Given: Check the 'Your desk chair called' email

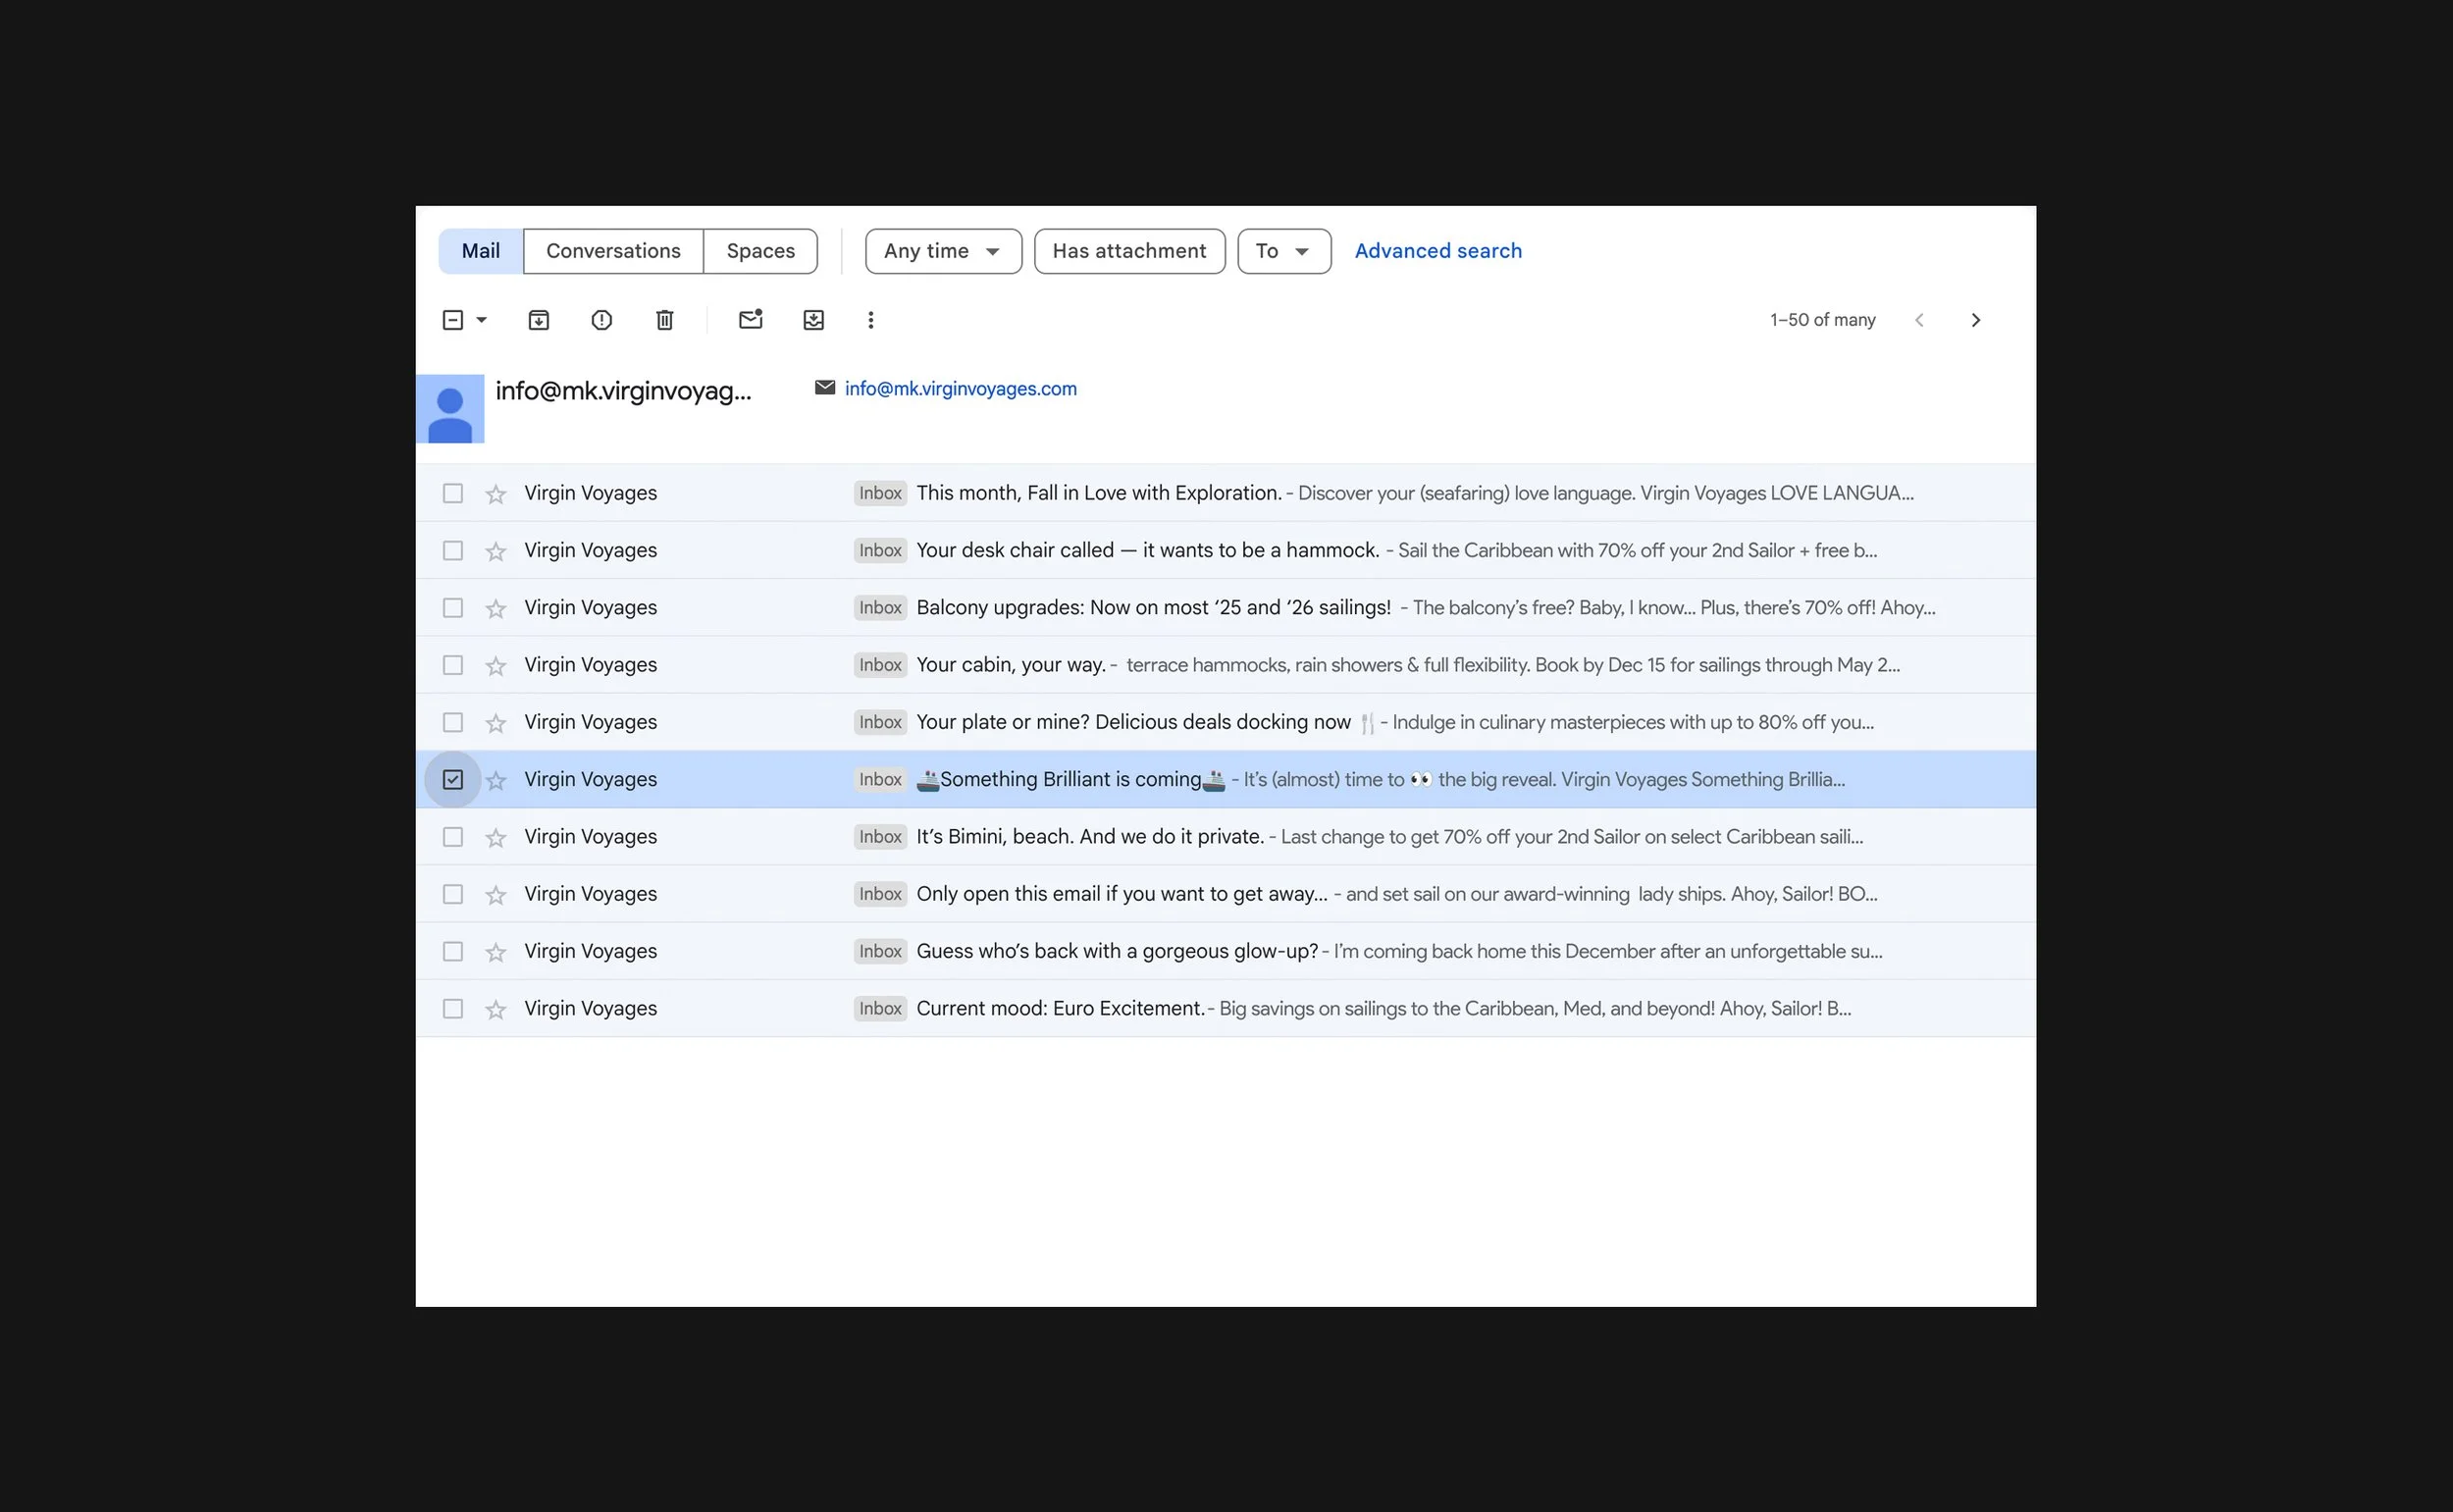Looking at the screenshot, I should click(452, 550).
